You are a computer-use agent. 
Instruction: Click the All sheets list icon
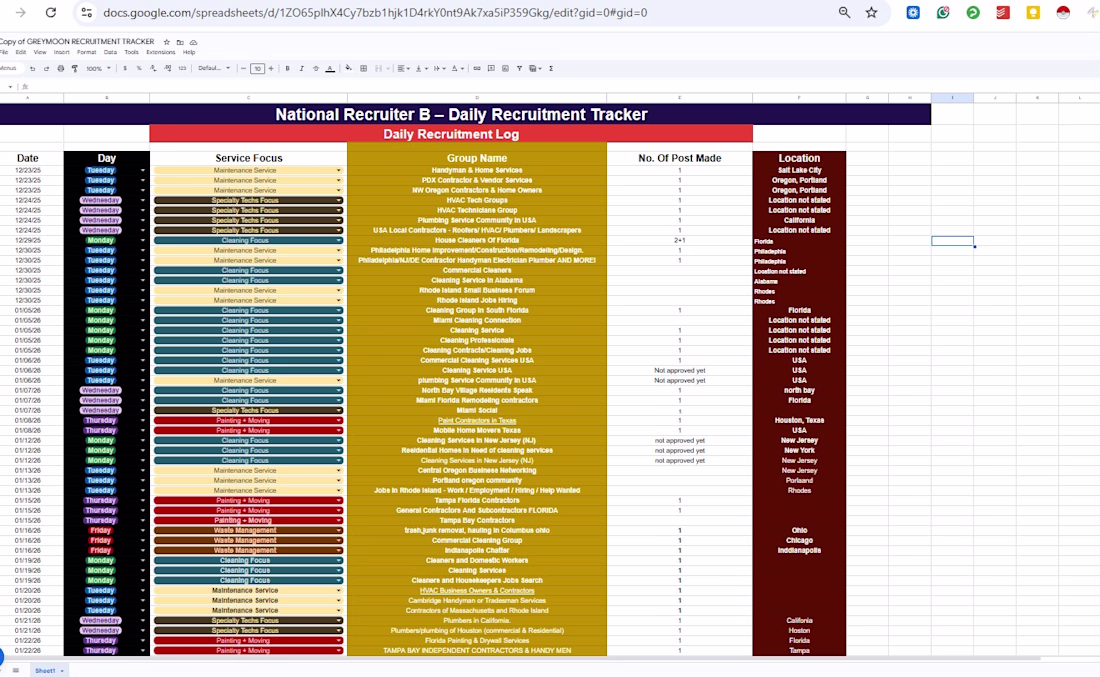click(x=15, y=671)
